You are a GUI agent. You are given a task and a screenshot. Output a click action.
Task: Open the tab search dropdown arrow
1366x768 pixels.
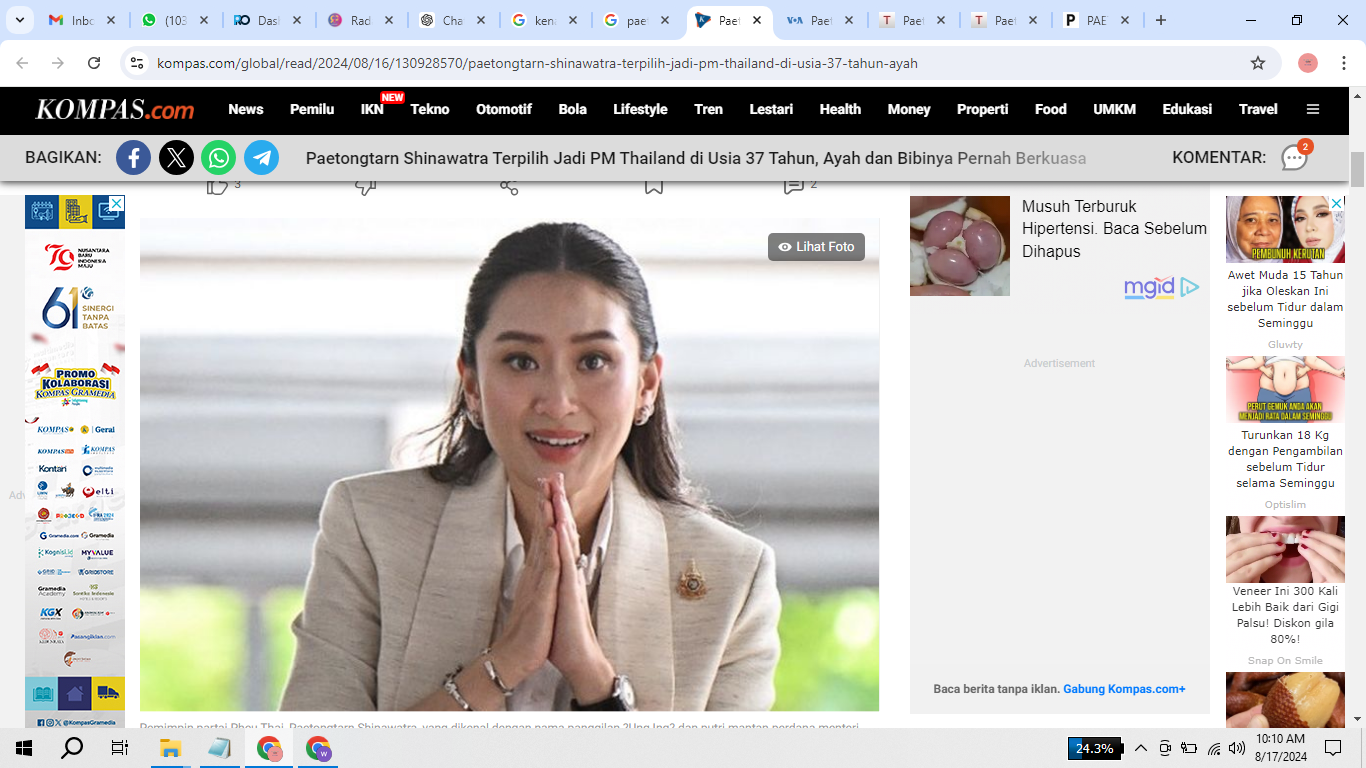point(20,20)
